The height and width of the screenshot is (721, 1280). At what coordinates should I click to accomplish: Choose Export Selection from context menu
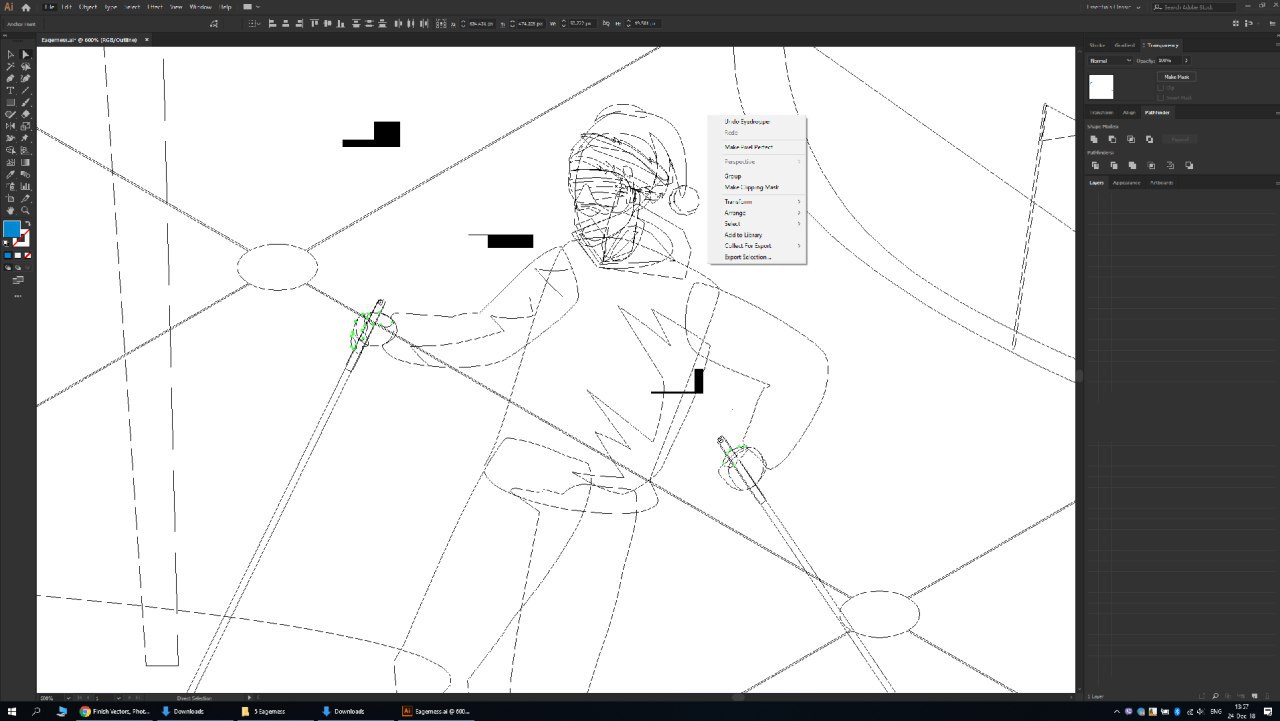pyautogui.click(x=757, y=257)
